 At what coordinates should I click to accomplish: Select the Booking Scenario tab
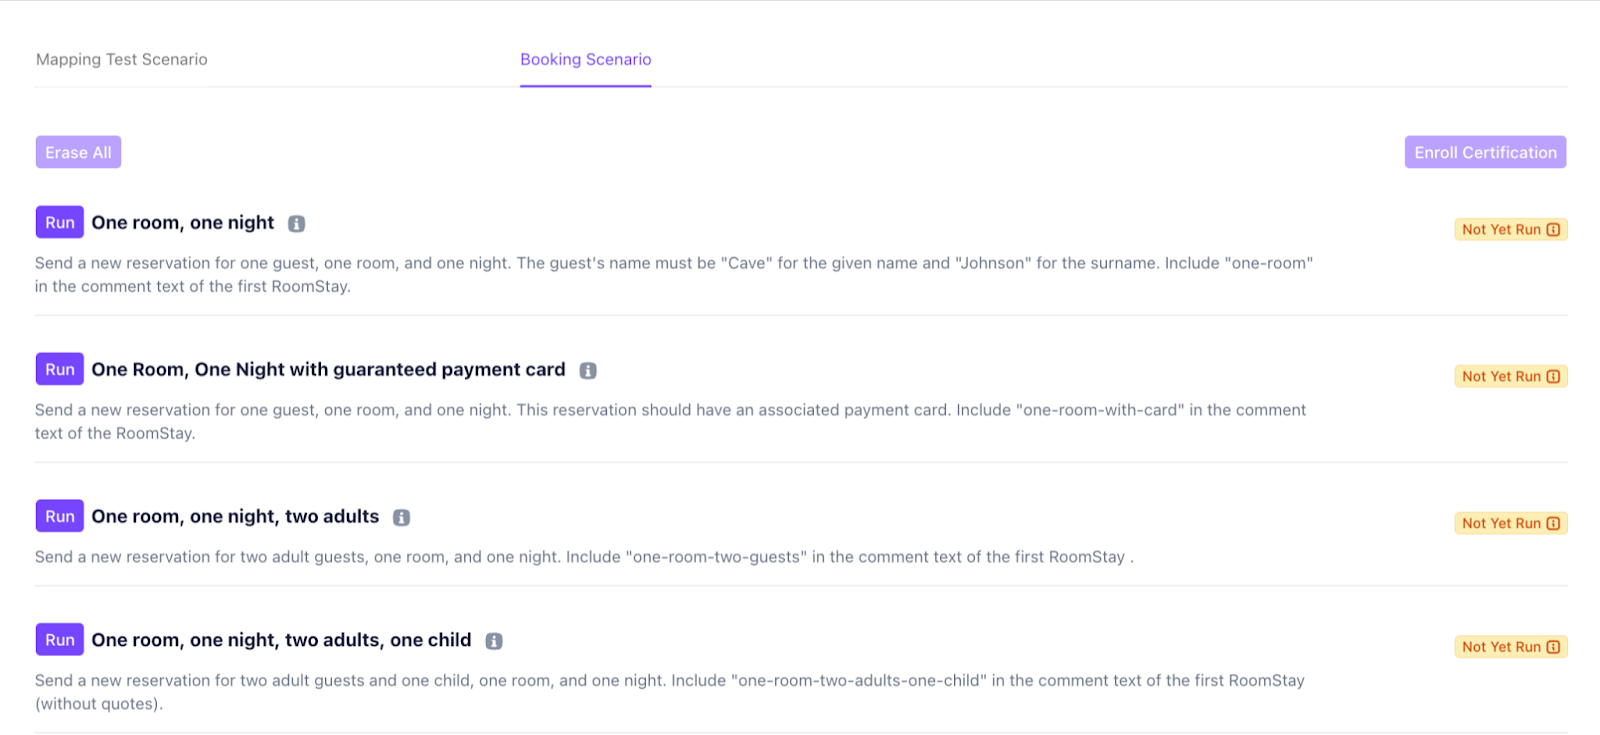click(585, 60)
